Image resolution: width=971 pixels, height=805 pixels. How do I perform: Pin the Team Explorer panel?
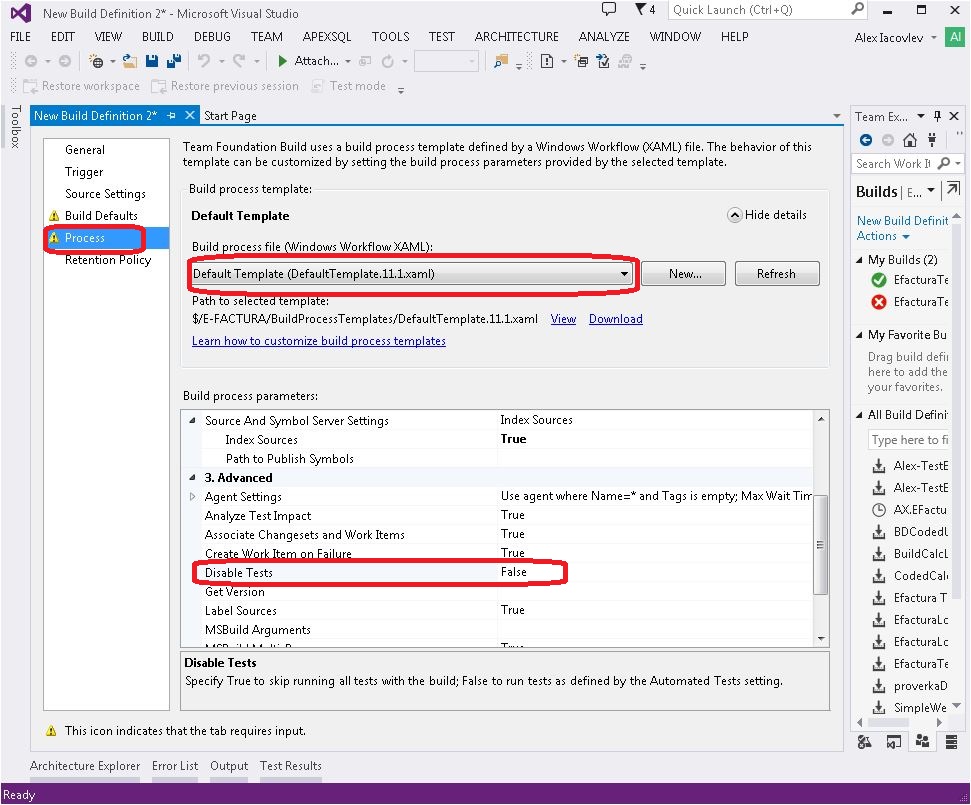pos(938,116)
